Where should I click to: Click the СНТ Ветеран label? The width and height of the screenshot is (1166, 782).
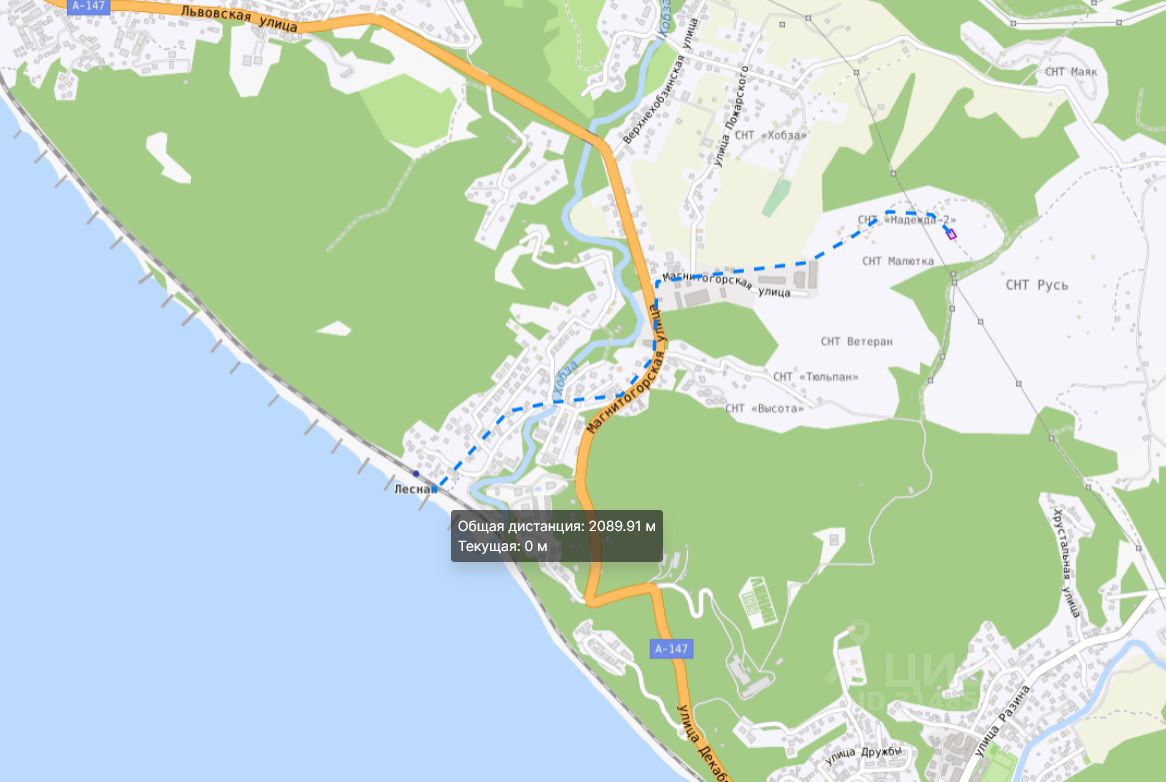857,341
